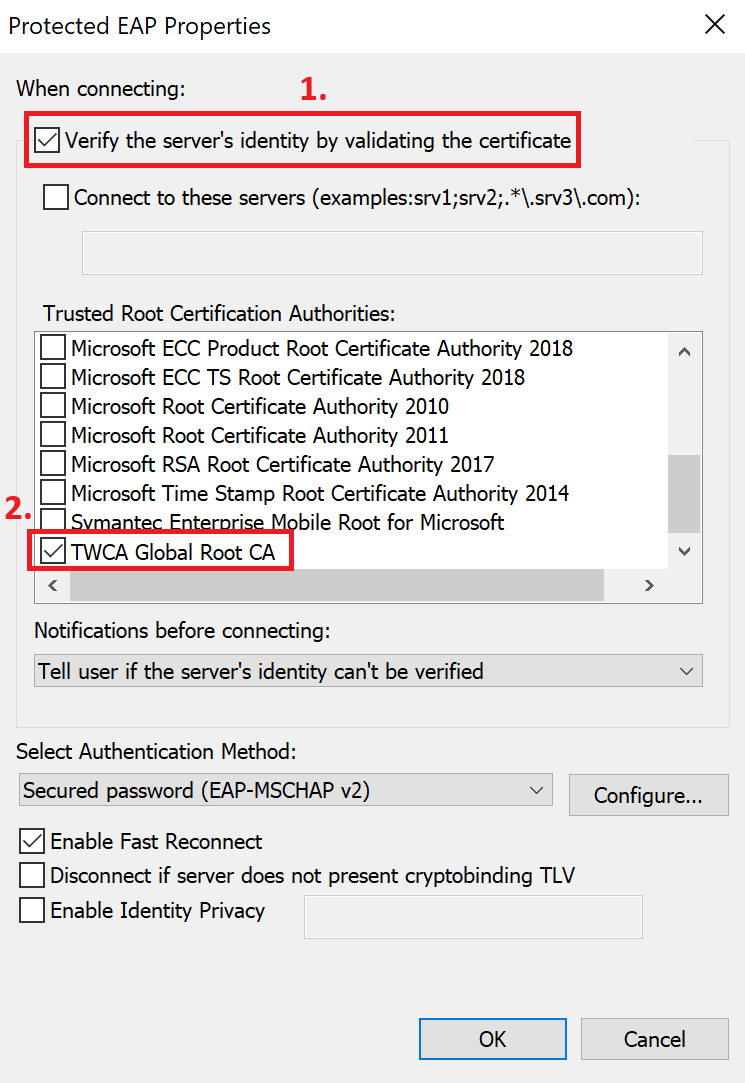Click the server names input field
This screenshot has width=745, height=1083.
click(x=391, y=252)
